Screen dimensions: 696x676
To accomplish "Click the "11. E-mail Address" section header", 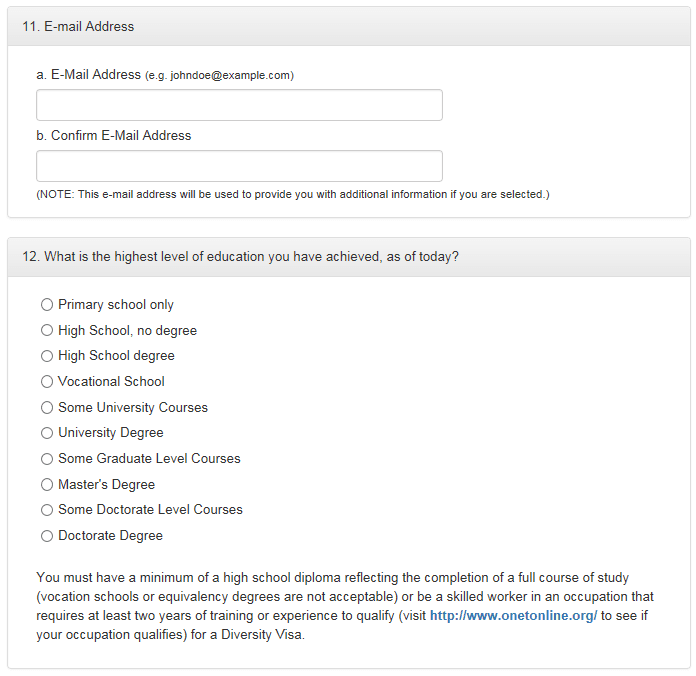I will [78, 27].
